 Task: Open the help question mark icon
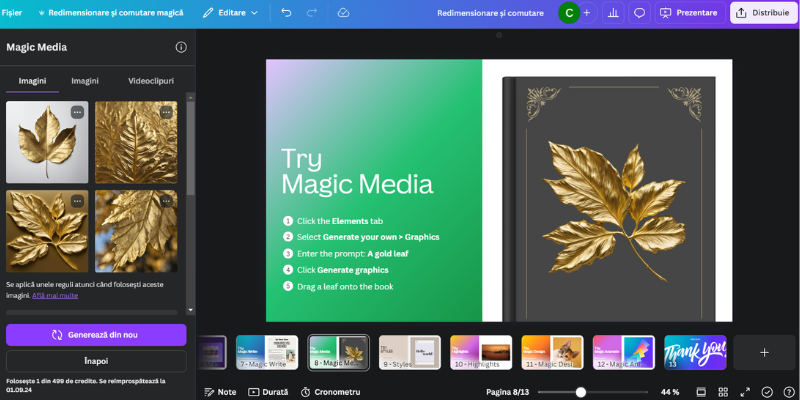[x=787, y=392]
